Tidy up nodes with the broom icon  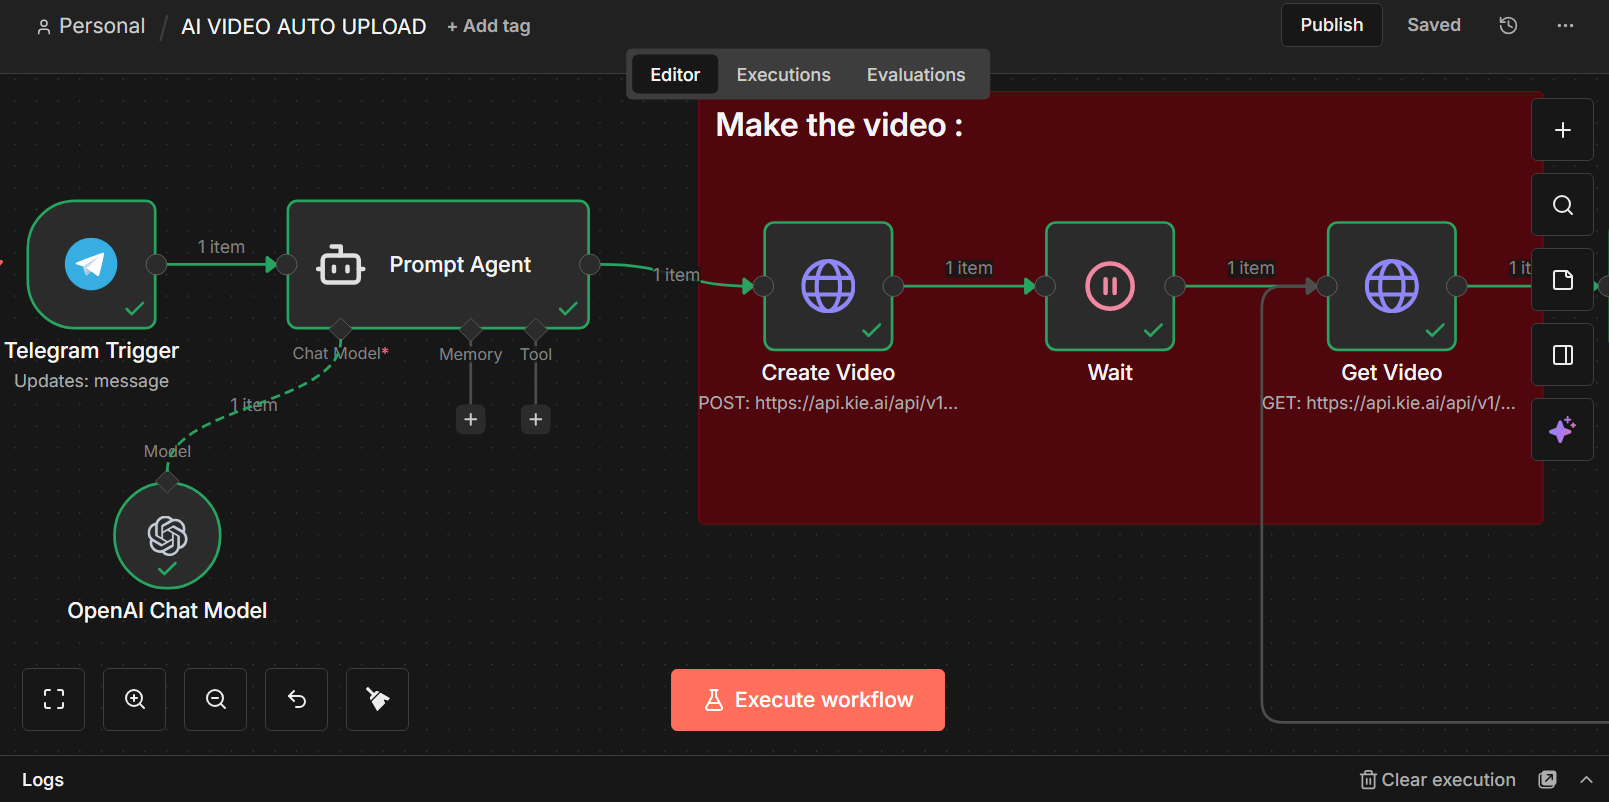pyautogui.click(x=377, y=699)
